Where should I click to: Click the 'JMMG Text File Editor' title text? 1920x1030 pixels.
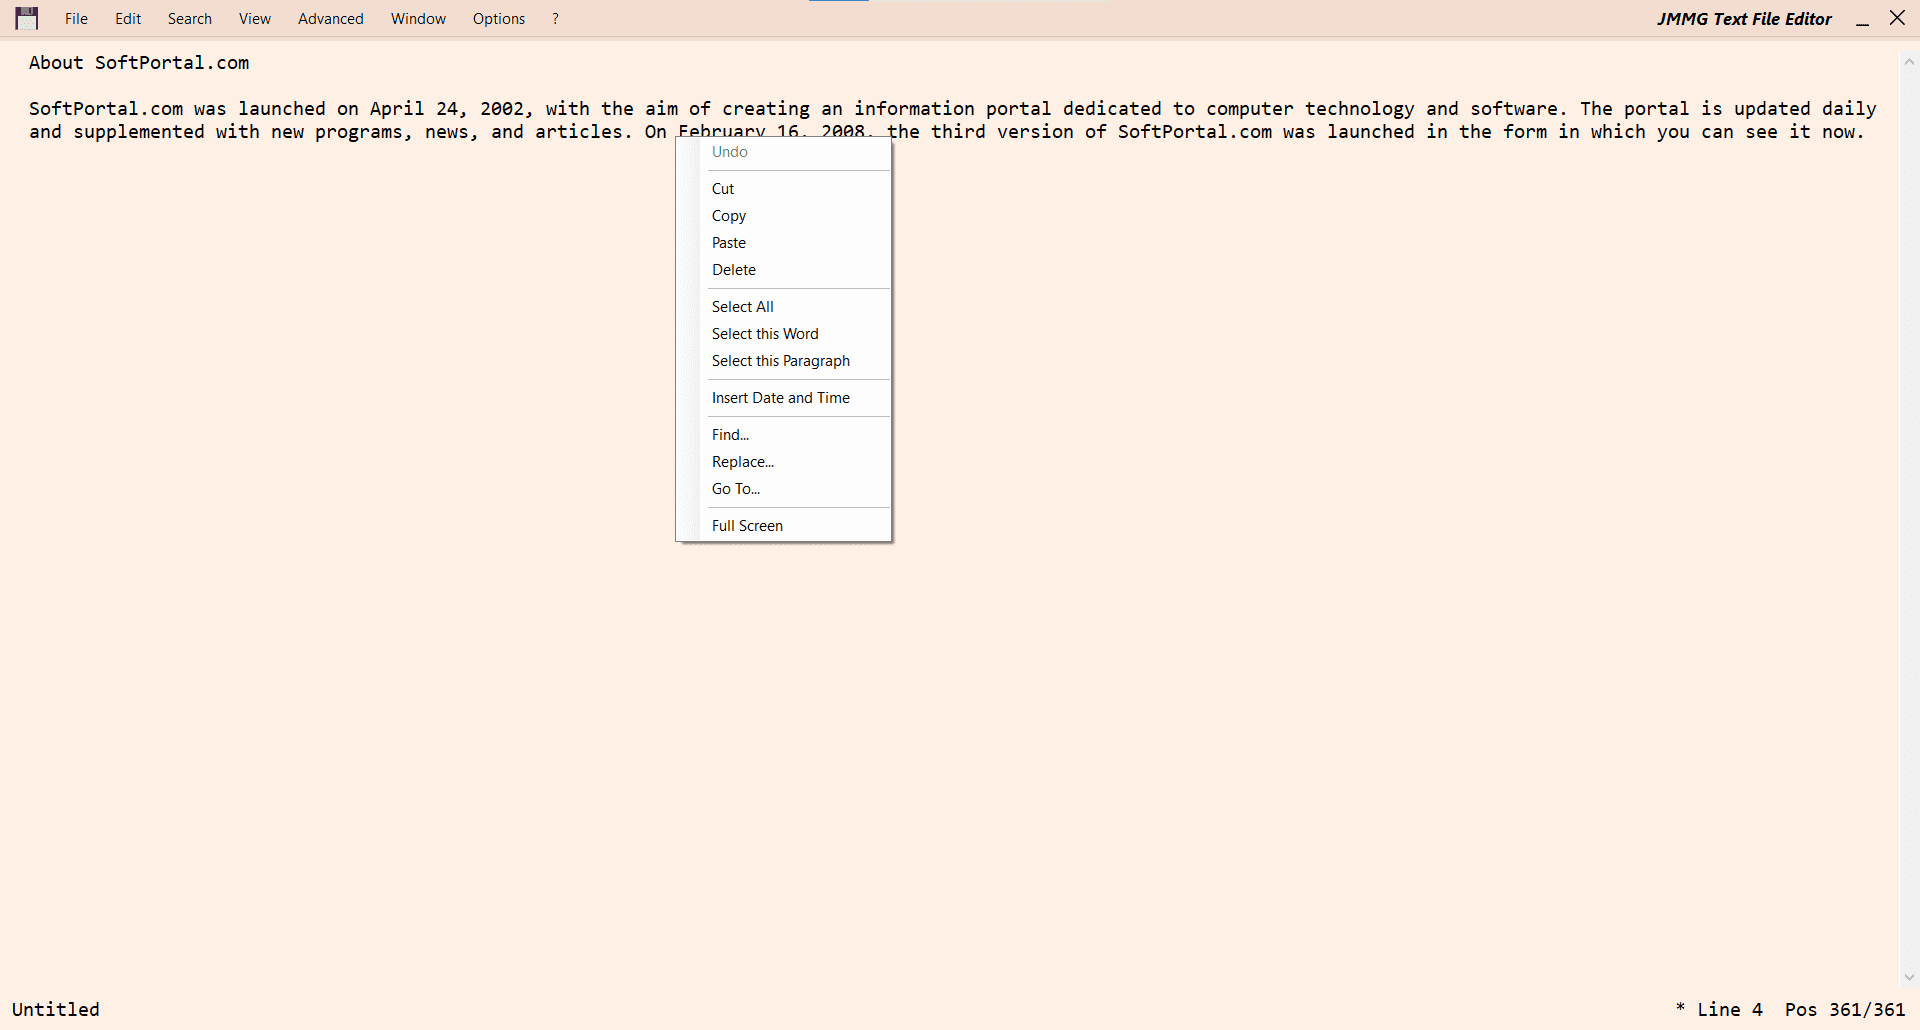[1744, 19]
